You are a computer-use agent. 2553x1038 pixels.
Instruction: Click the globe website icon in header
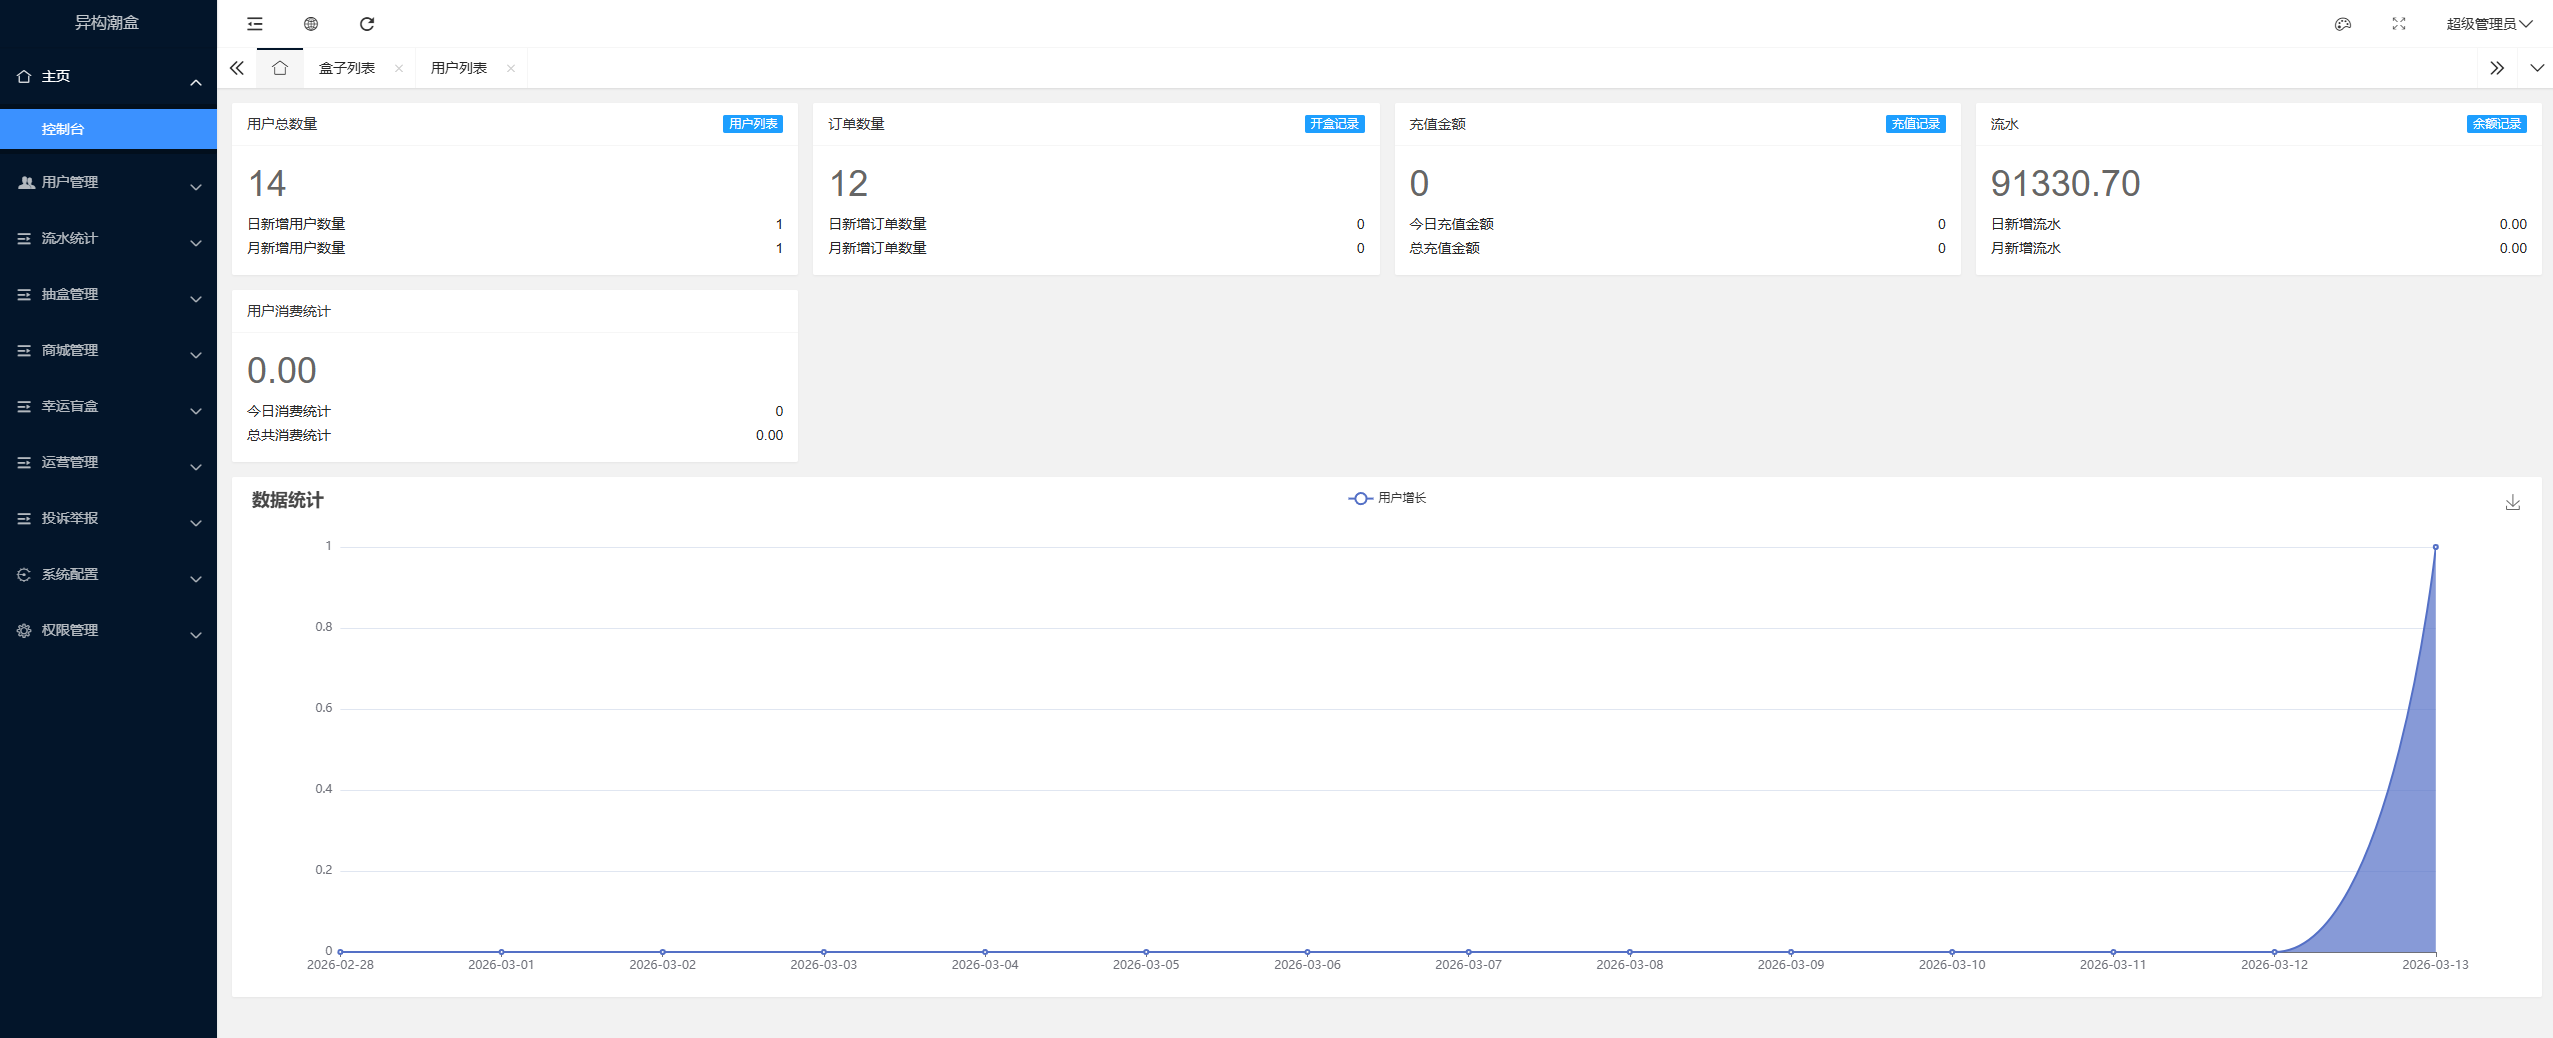click(311, 24)
